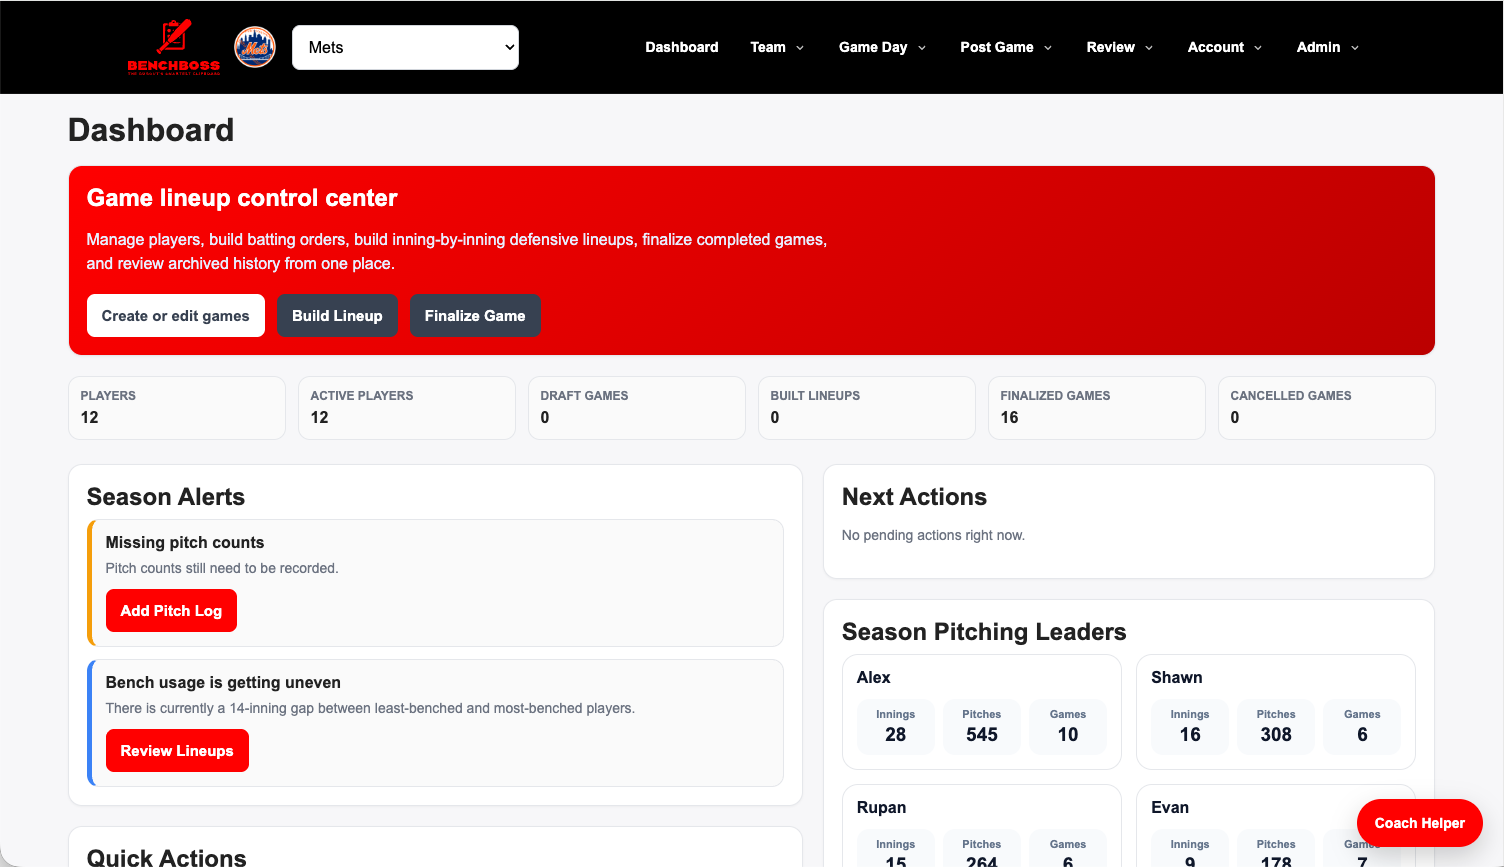Expand the Game Day menu

(882, 47)
